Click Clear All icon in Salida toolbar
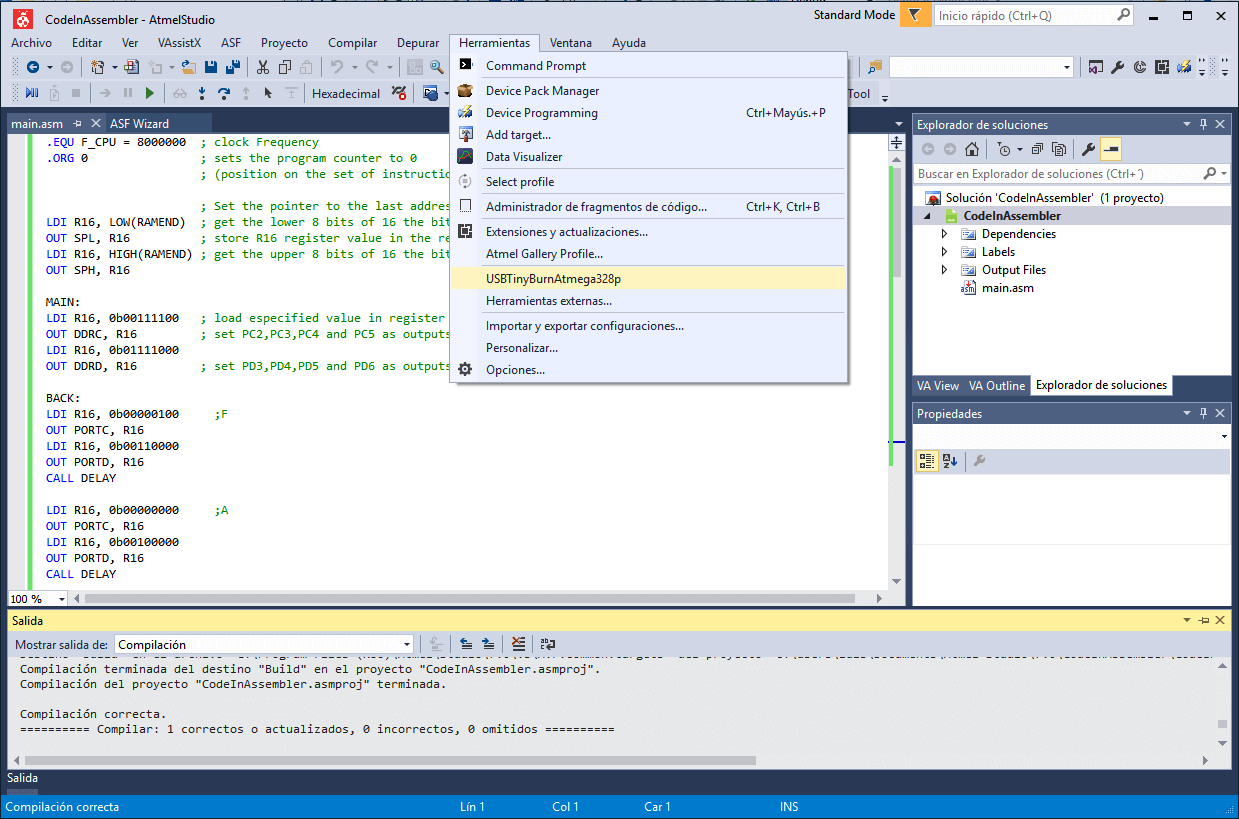Image resolution: width=1239 pixels, height=819 pixels. tap(518, 645)
